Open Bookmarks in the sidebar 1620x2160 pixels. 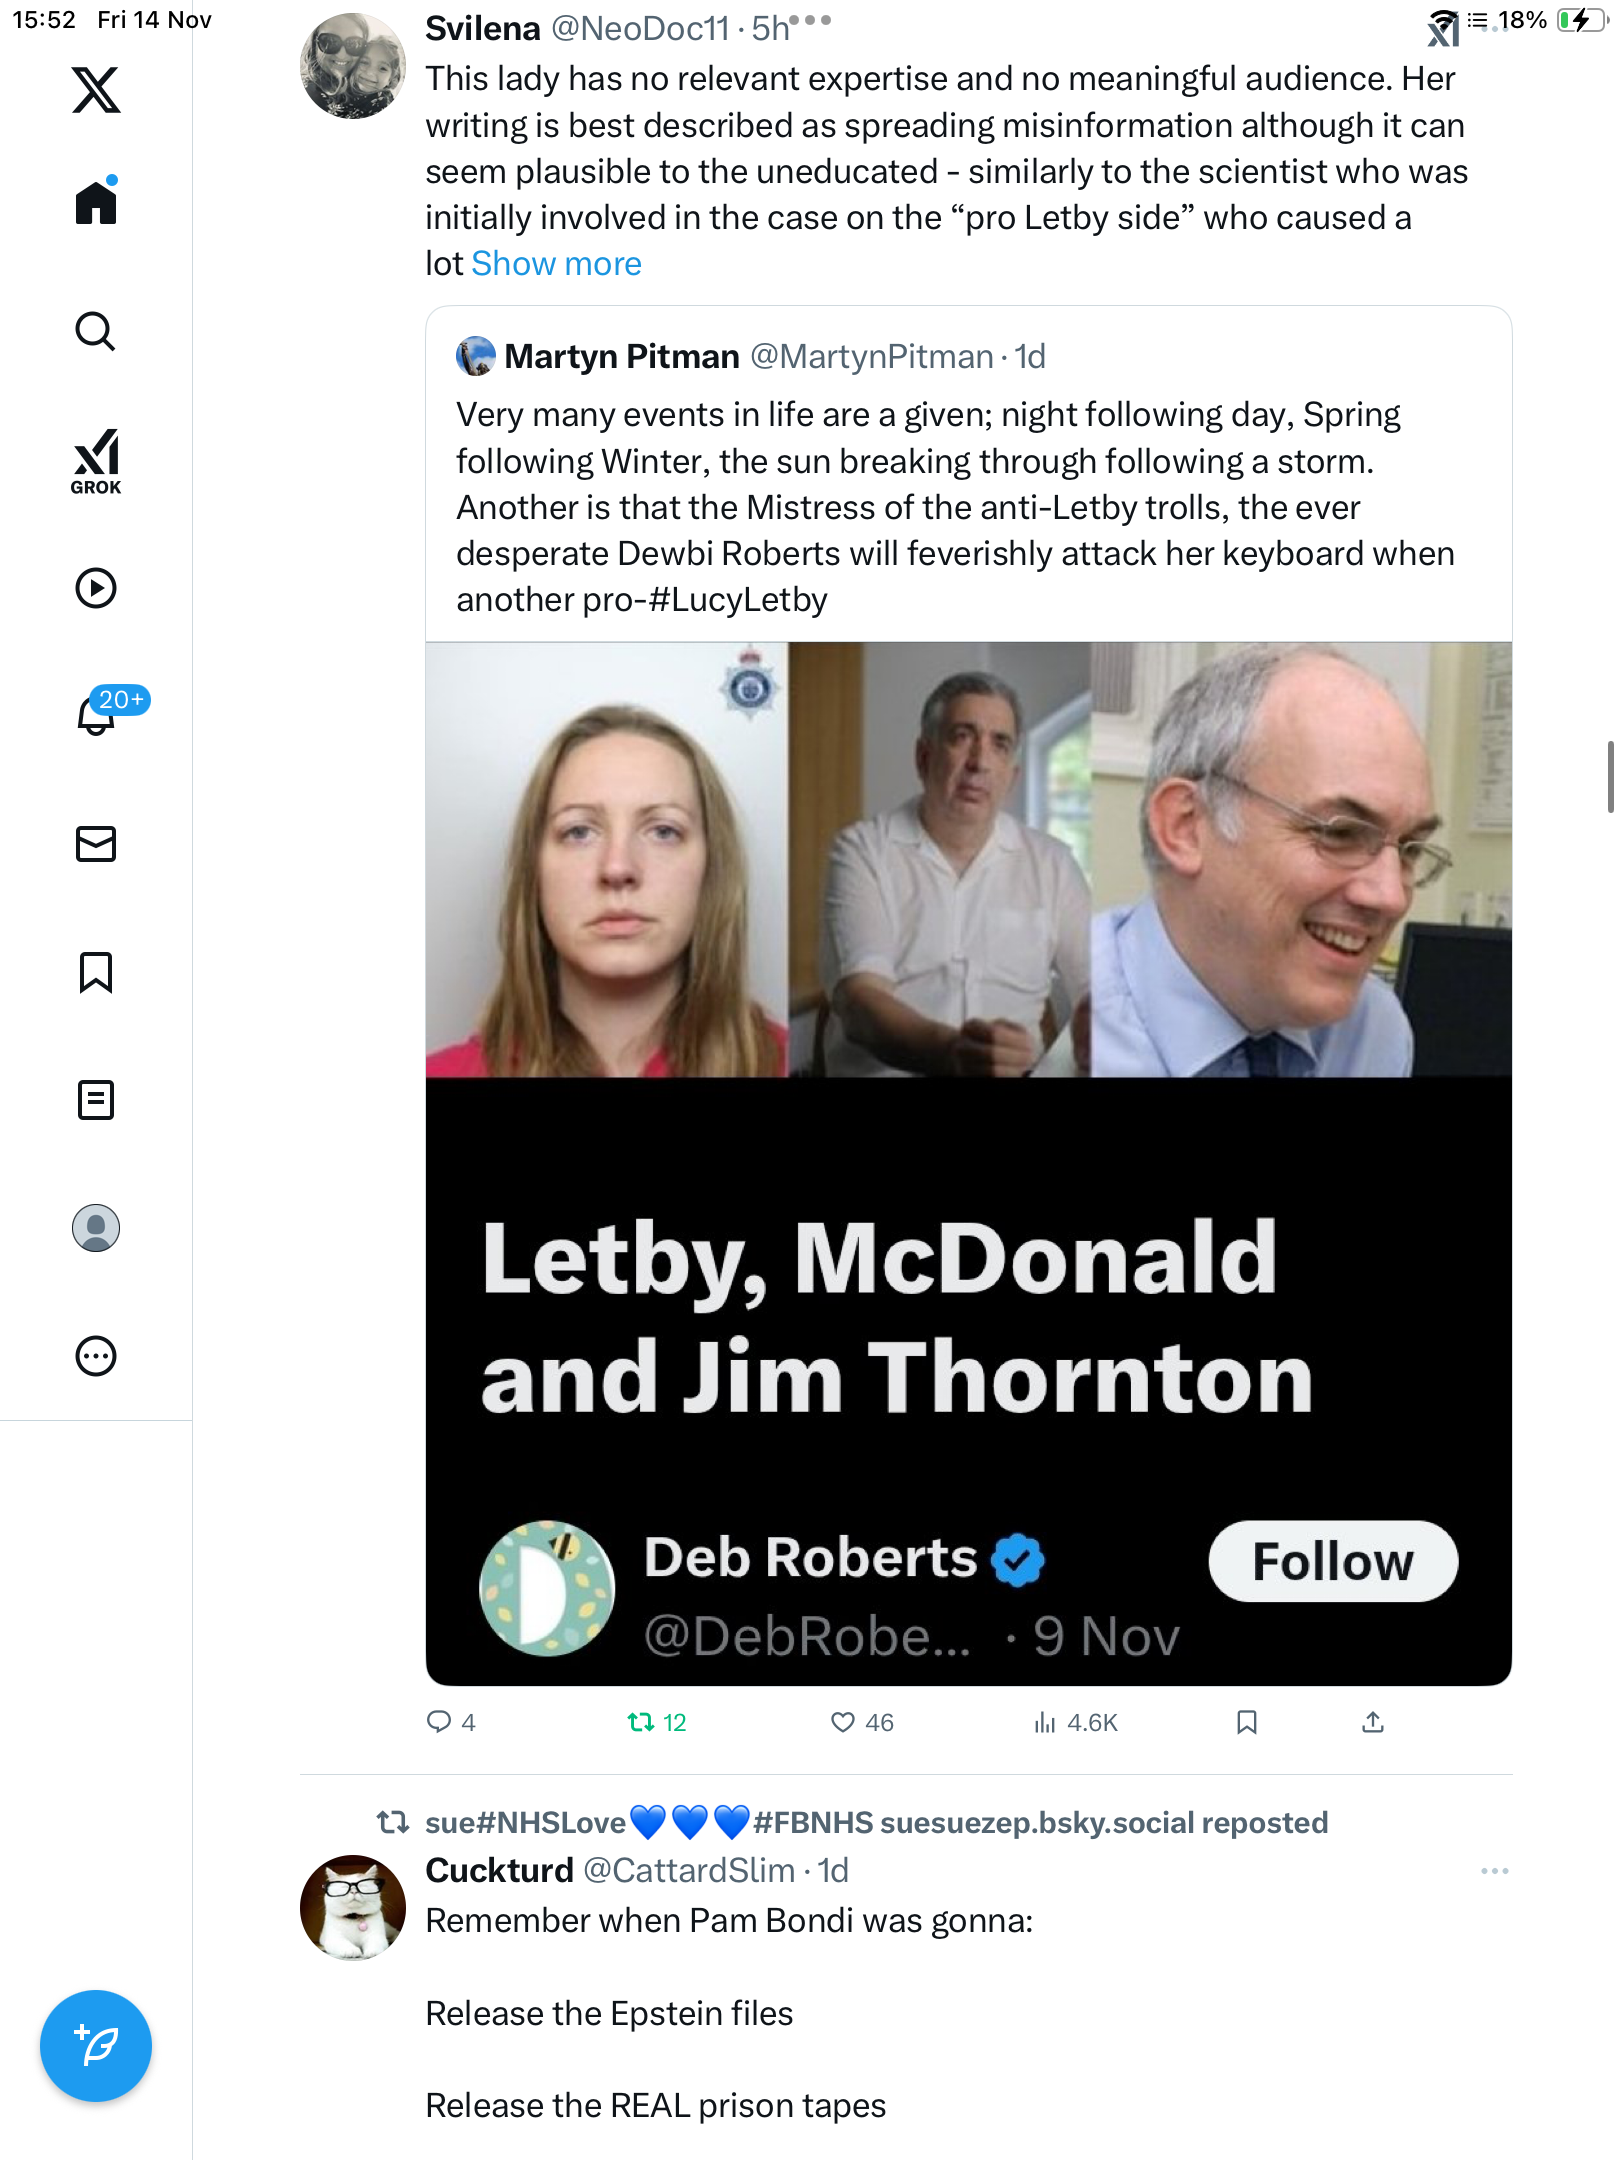96,972
